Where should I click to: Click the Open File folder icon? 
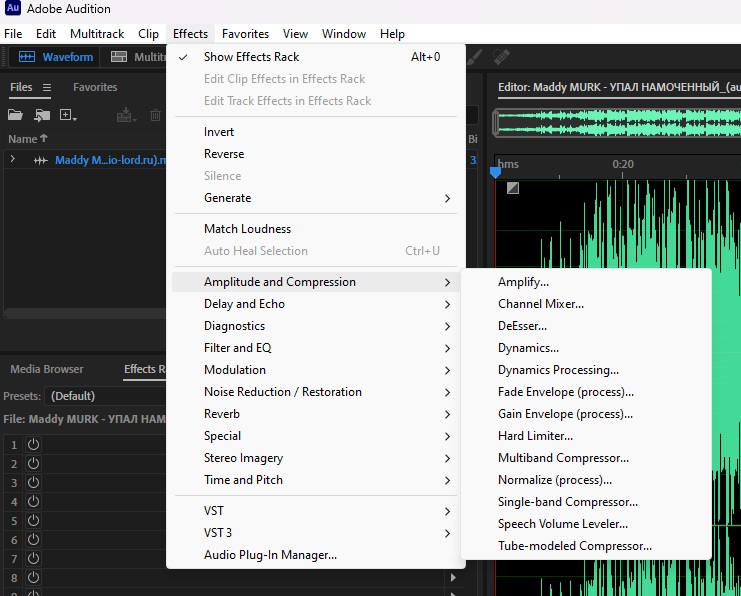pos(15,116)
